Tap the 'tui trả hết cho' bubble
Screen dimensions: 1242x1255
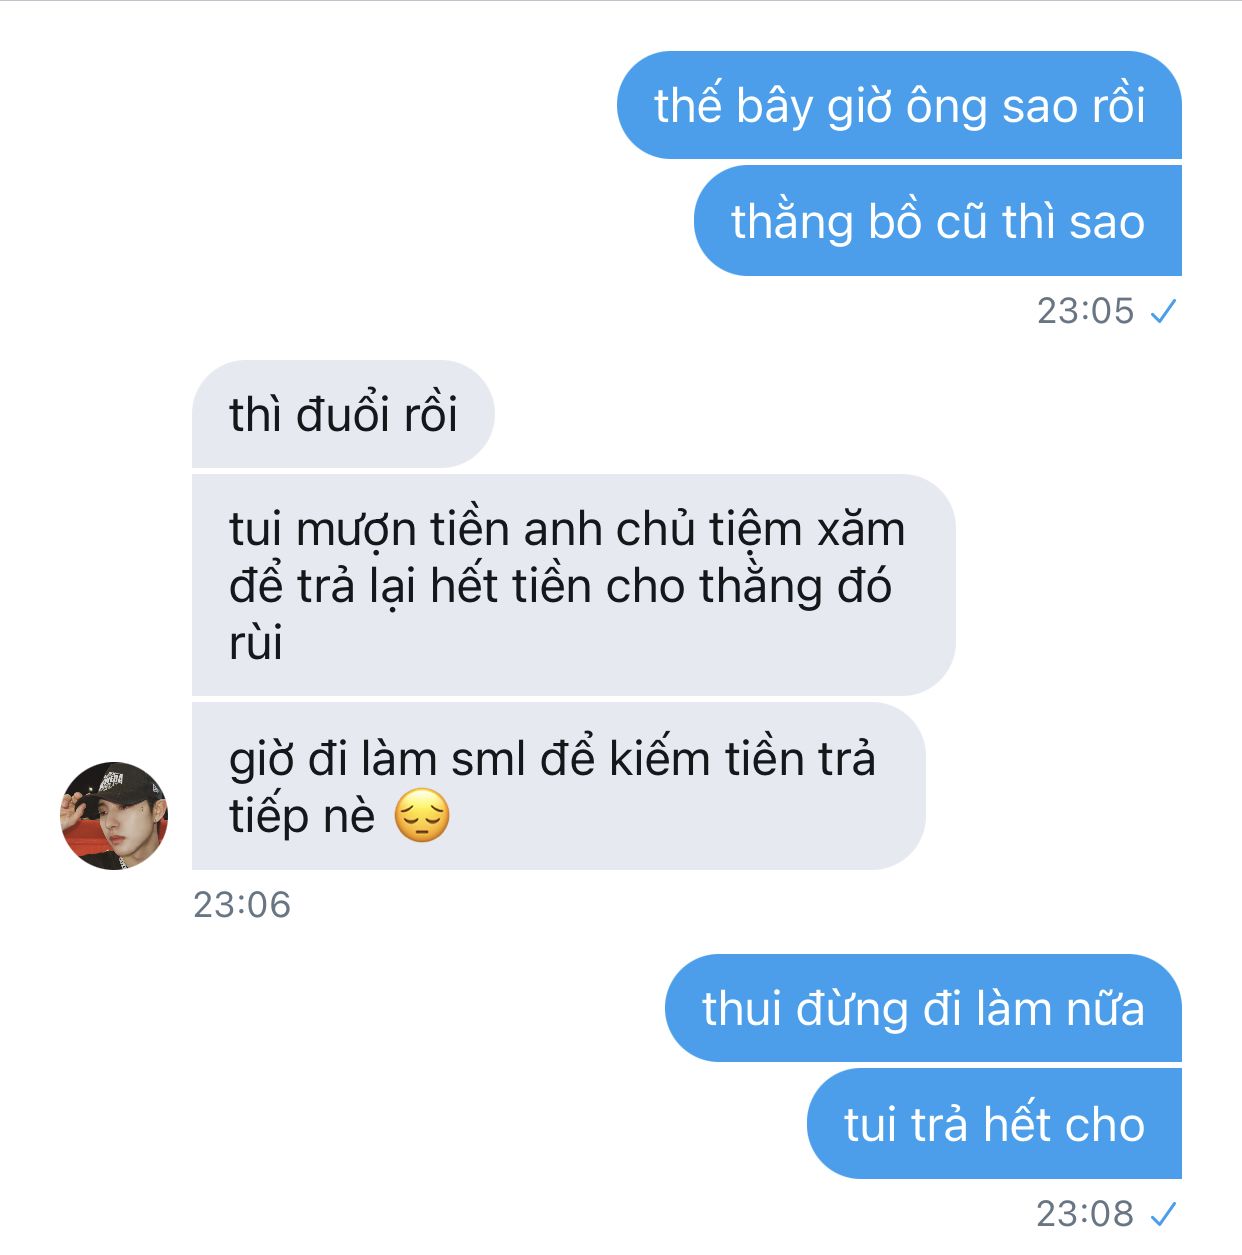[x=994, y=1123]
